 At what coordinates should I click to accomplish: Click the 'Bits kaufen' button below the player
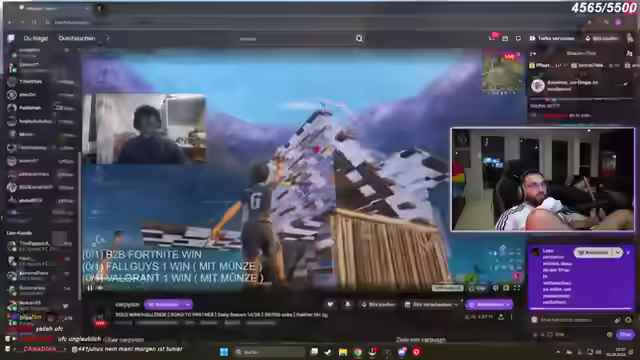(378, 304)
